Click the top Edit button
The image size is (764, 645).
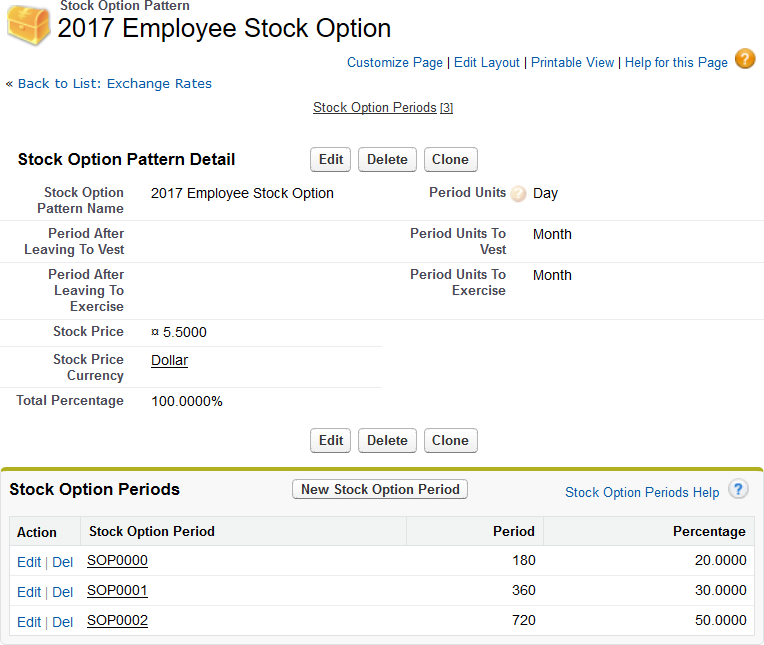(x=331, y=159)
